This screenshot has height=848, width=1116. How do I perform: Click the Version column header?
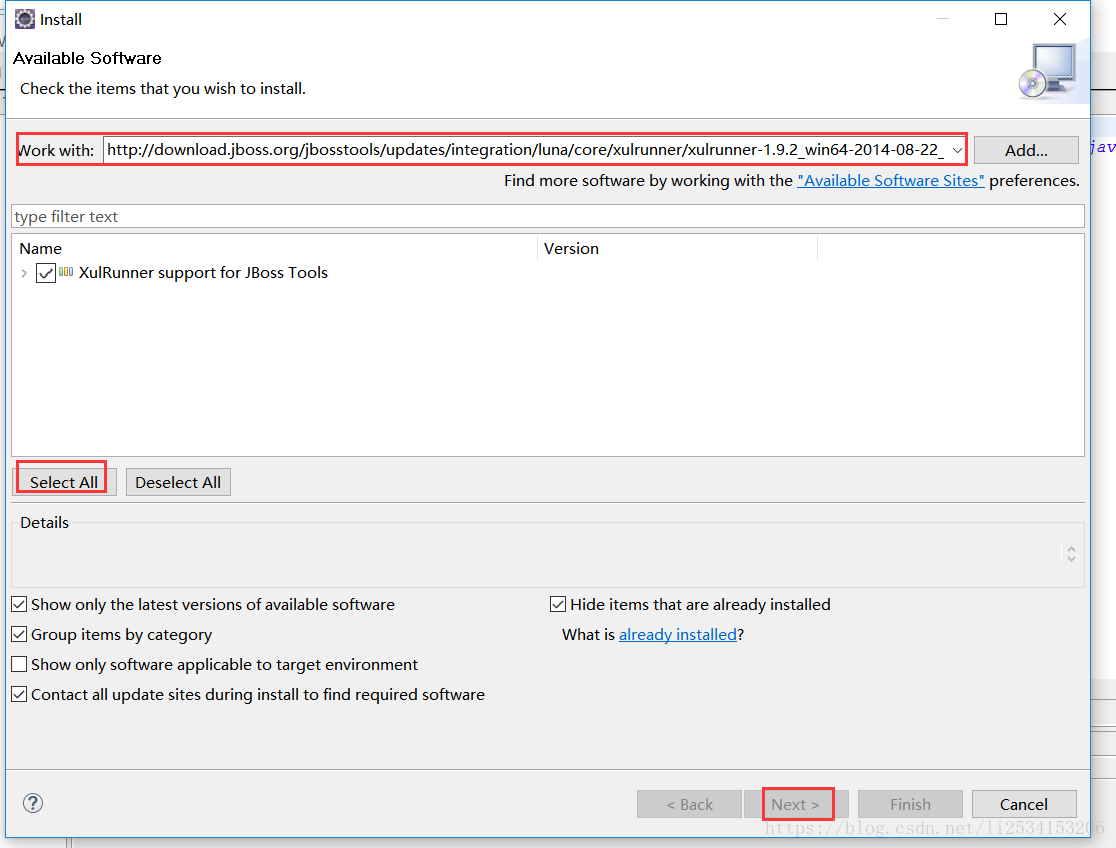click(x=677, y=248)
